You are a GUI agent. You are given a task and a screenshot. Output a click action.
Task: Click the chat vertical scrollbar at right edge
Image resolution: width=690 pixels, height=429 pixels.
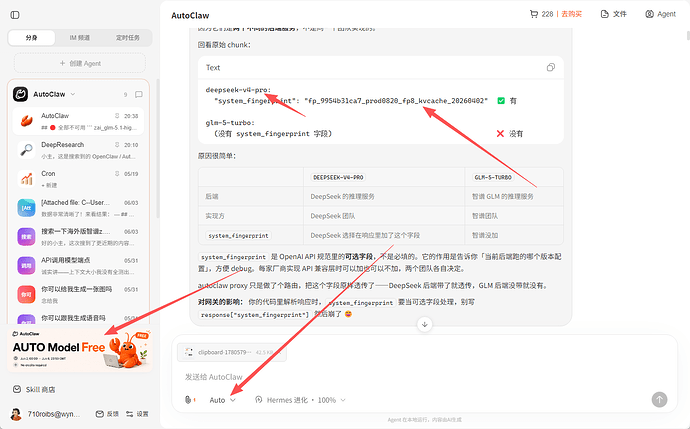(x=688, y=35)
